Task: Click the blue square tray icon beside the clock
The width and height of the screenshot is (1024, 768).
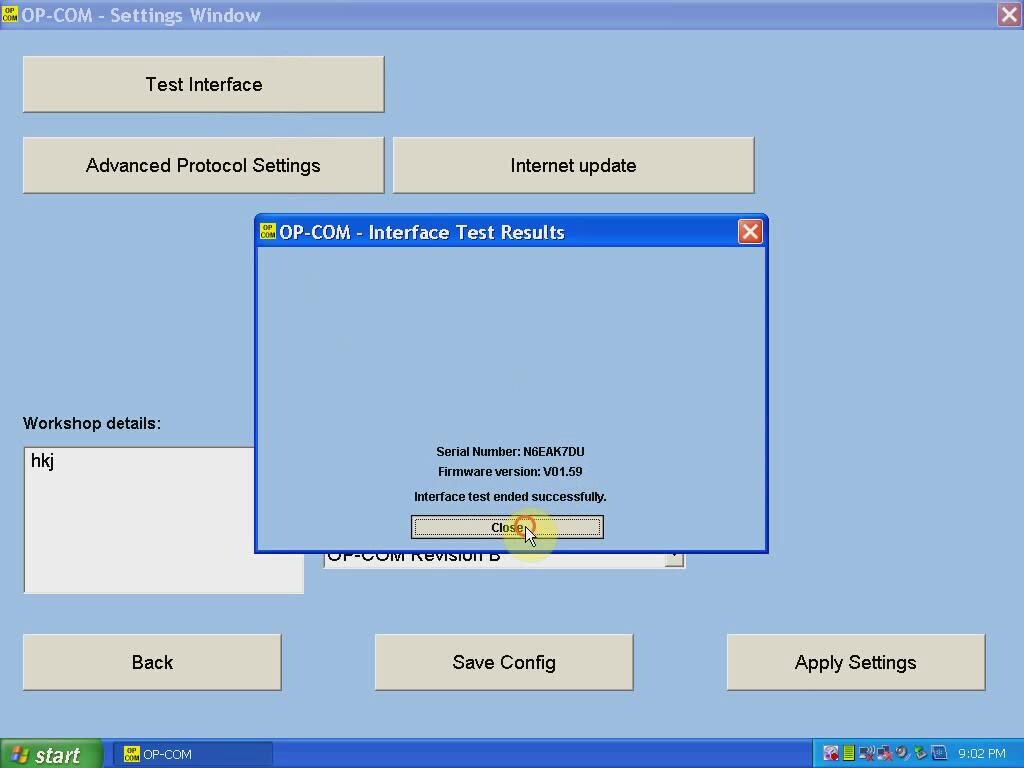Action: click(x=938, y=754)
